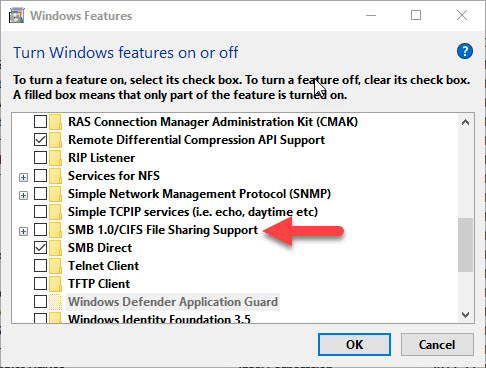486x368 pixels.
Task: Dismiss the dialog with Cancel
Action: point(437,345)
